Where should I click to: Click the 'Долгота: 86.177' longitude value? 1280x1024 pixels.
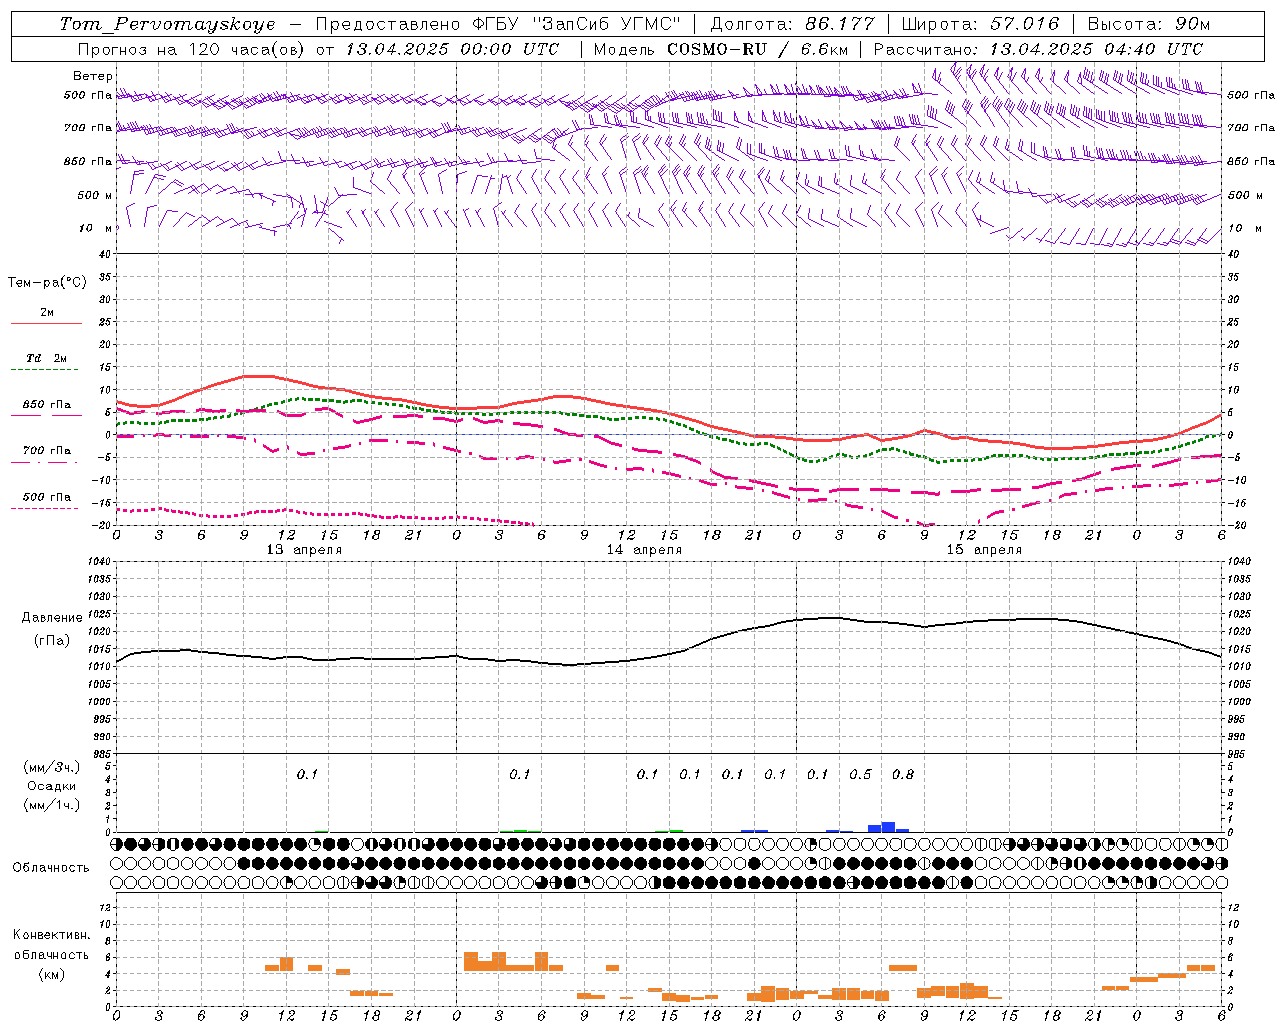point(792,24)
